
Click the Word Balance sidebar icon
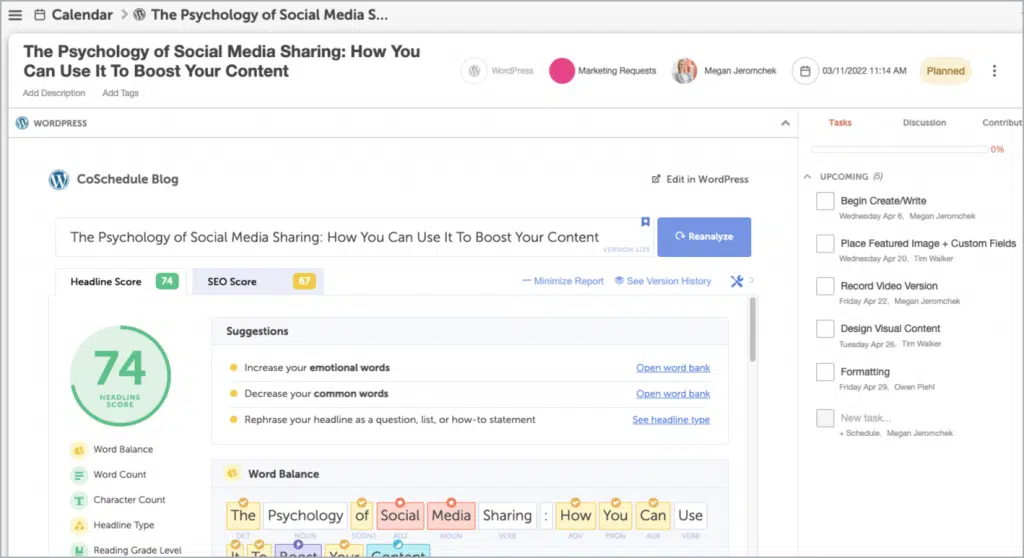(x=78, y=450)
